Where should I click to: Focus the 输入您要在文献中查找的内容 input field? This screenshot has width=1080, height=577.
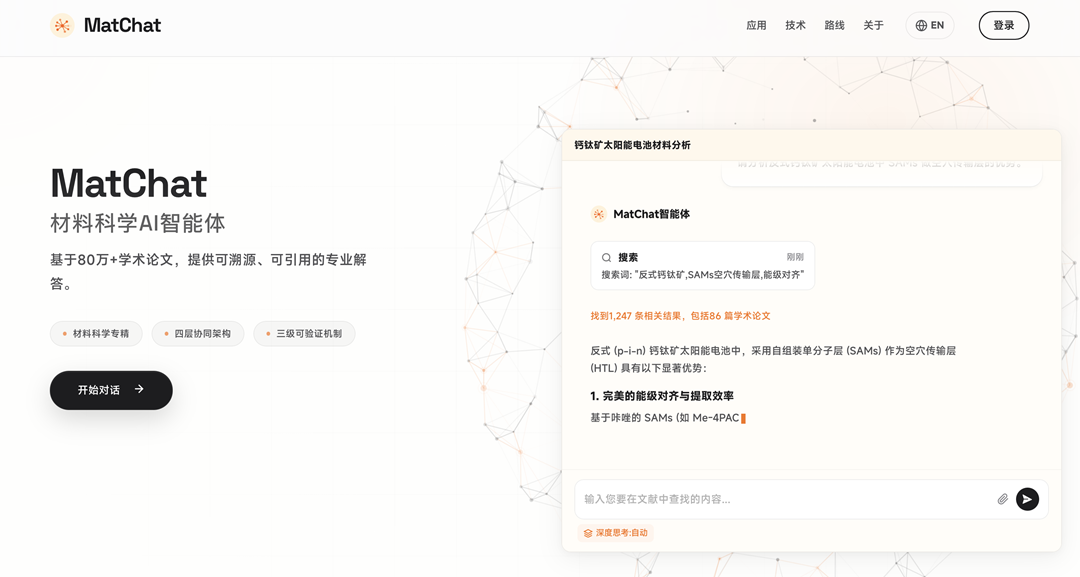tap(780, 499)
